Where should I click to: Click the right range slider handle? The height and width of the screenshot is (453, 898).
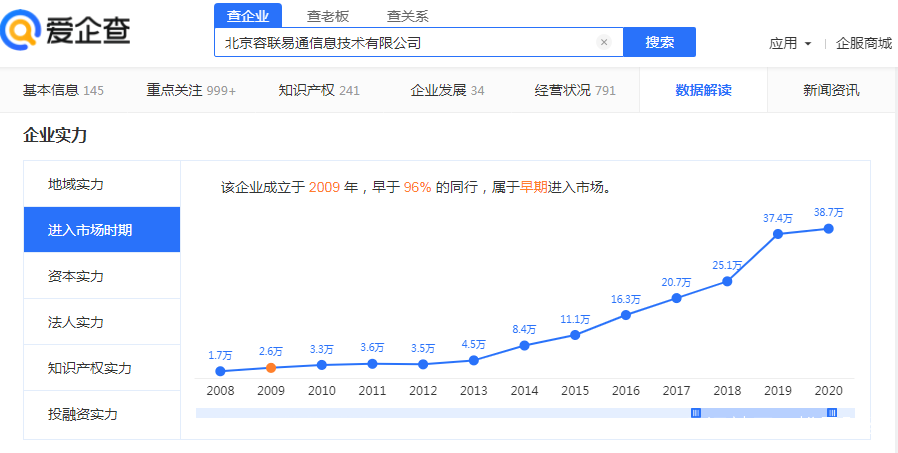pos(832,413)
